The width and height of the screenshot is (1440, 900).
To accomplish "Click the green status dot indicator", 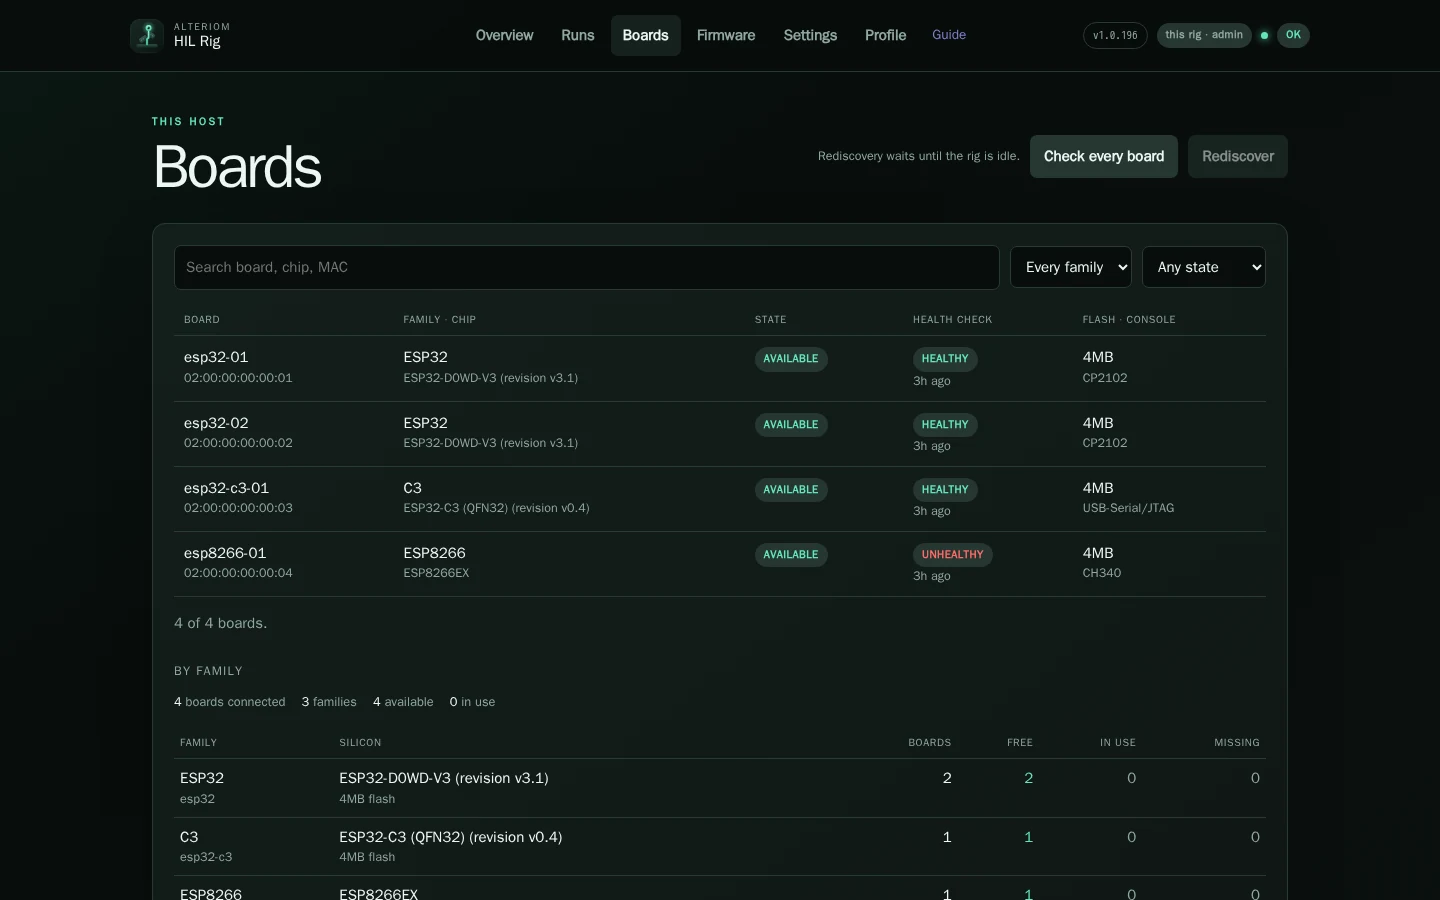I will click(x=1264, y=35).
